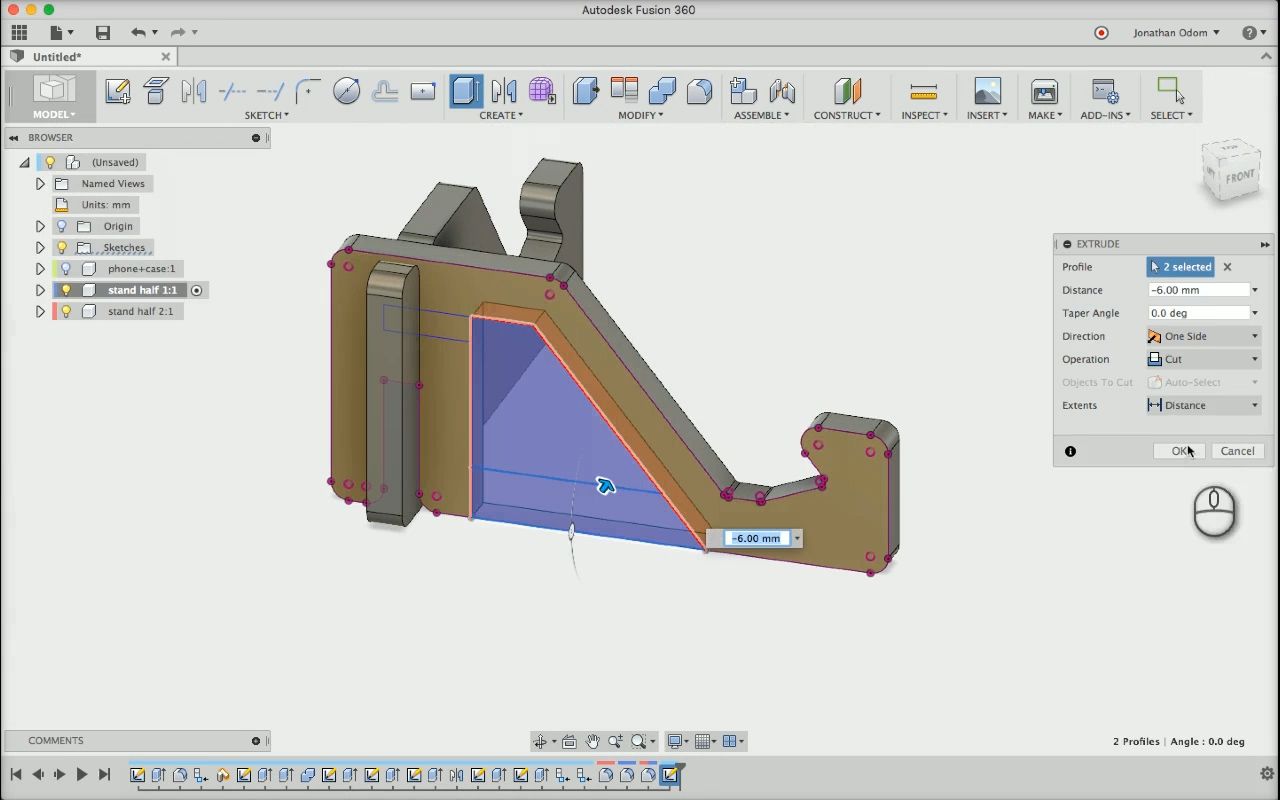This screenshot has height=800, width=1280.
Task: Open the timeline settings gear
Action: pos(1266,774)
